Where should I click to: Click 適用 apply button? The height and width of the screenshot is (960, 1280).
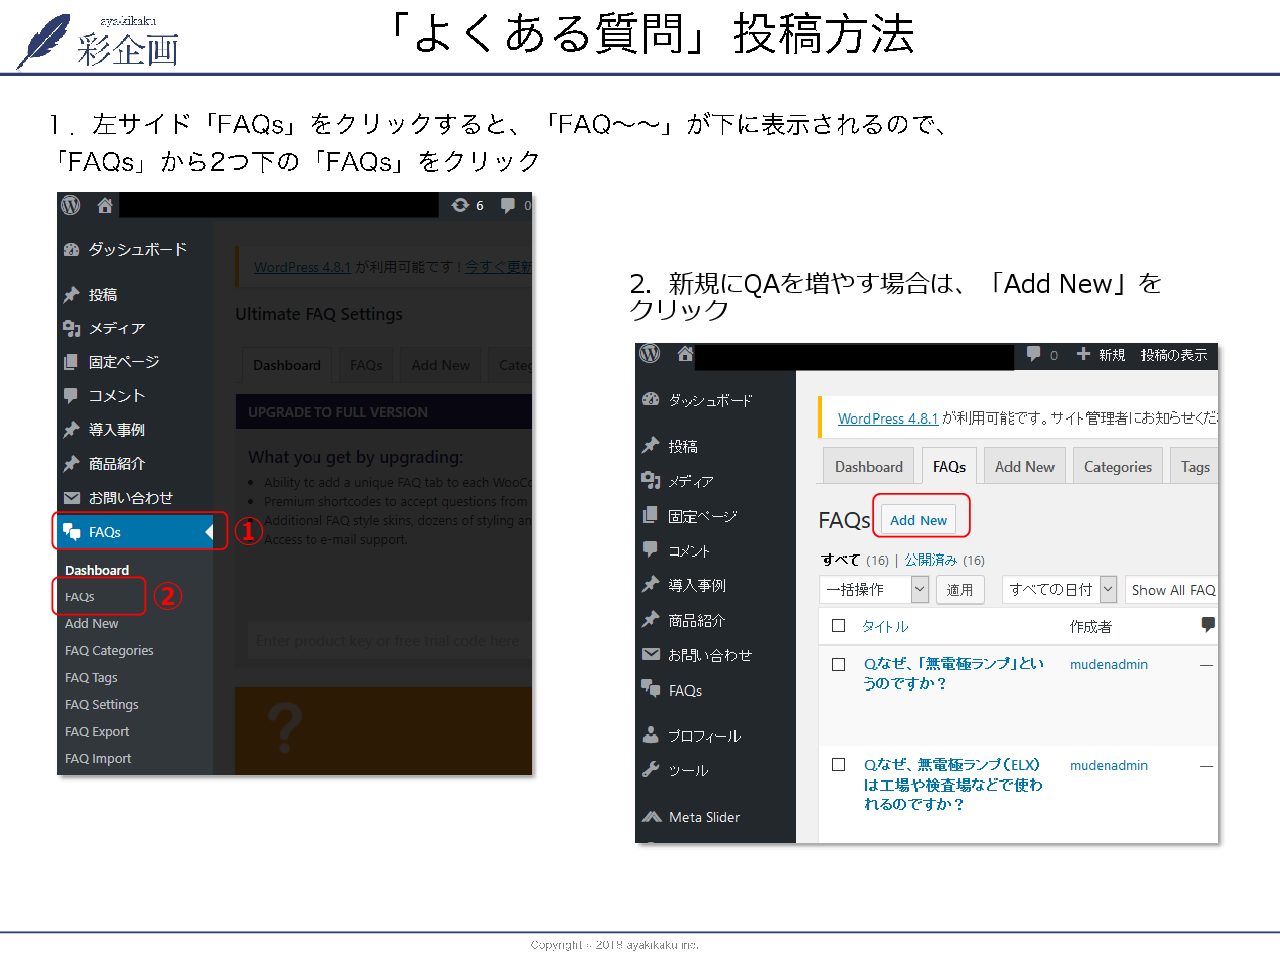coord(960,590)
